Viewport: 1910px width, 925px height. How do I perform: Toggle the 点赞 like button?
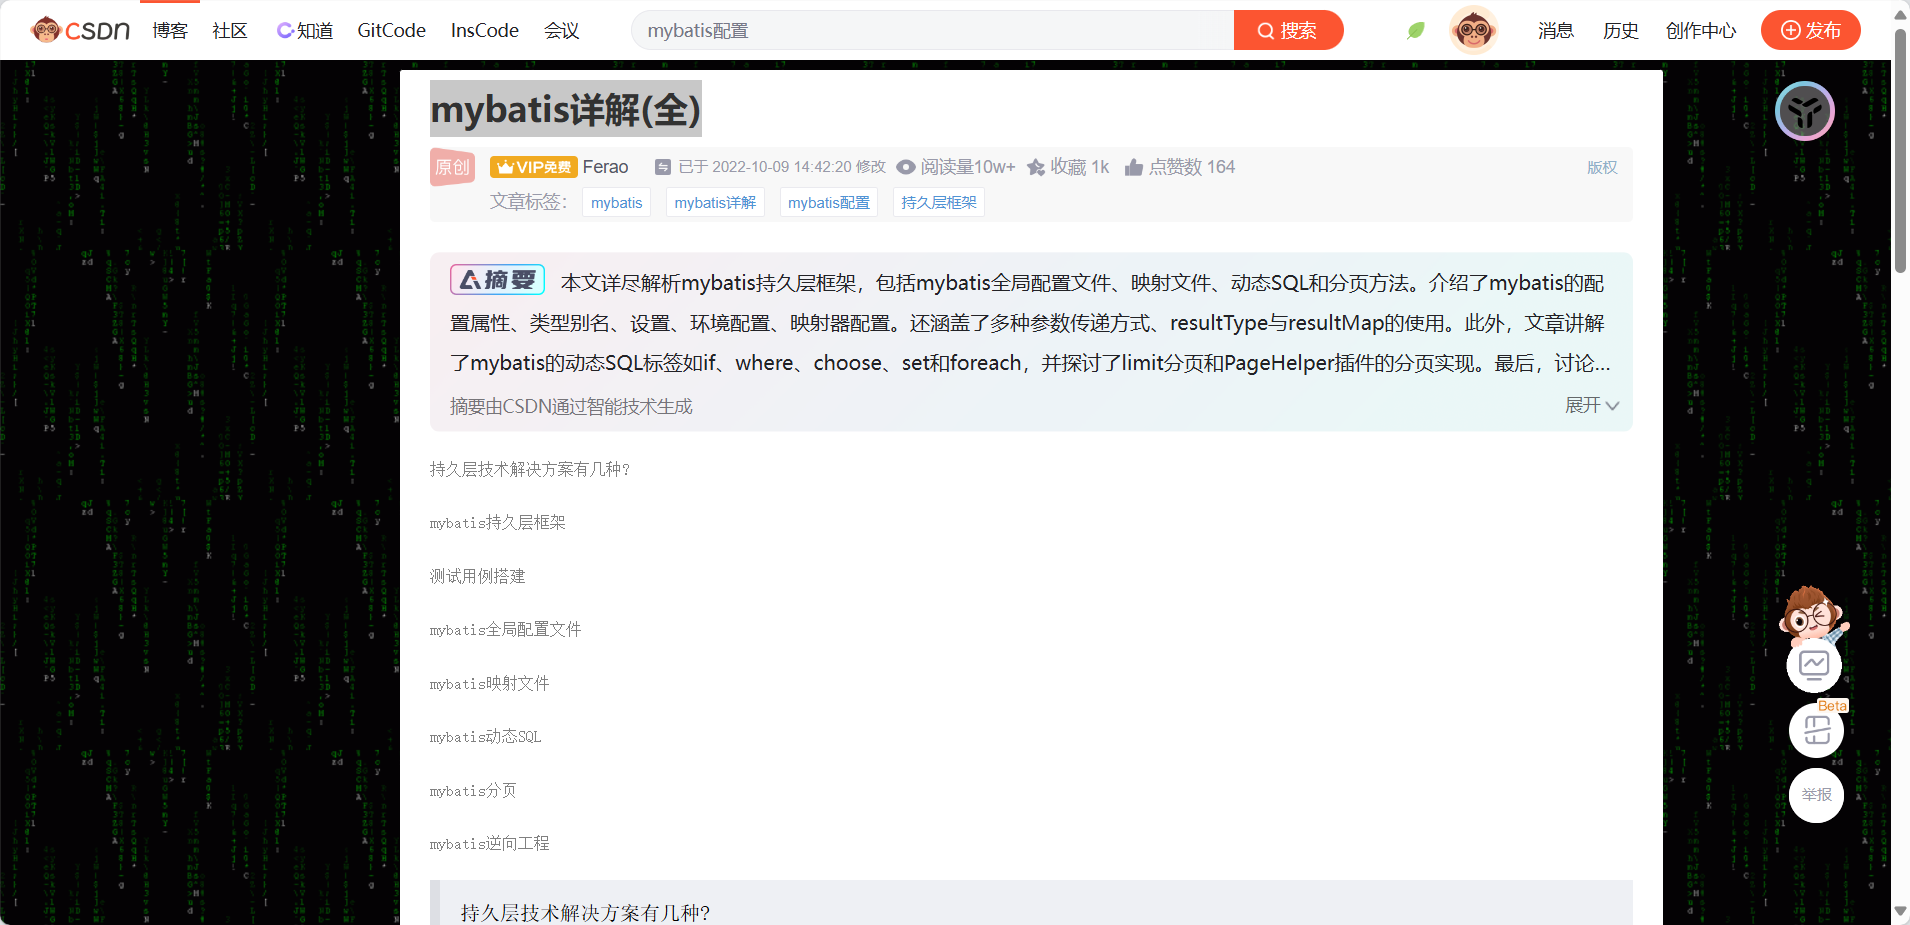pyautogui.click(x=1133, y=167)
